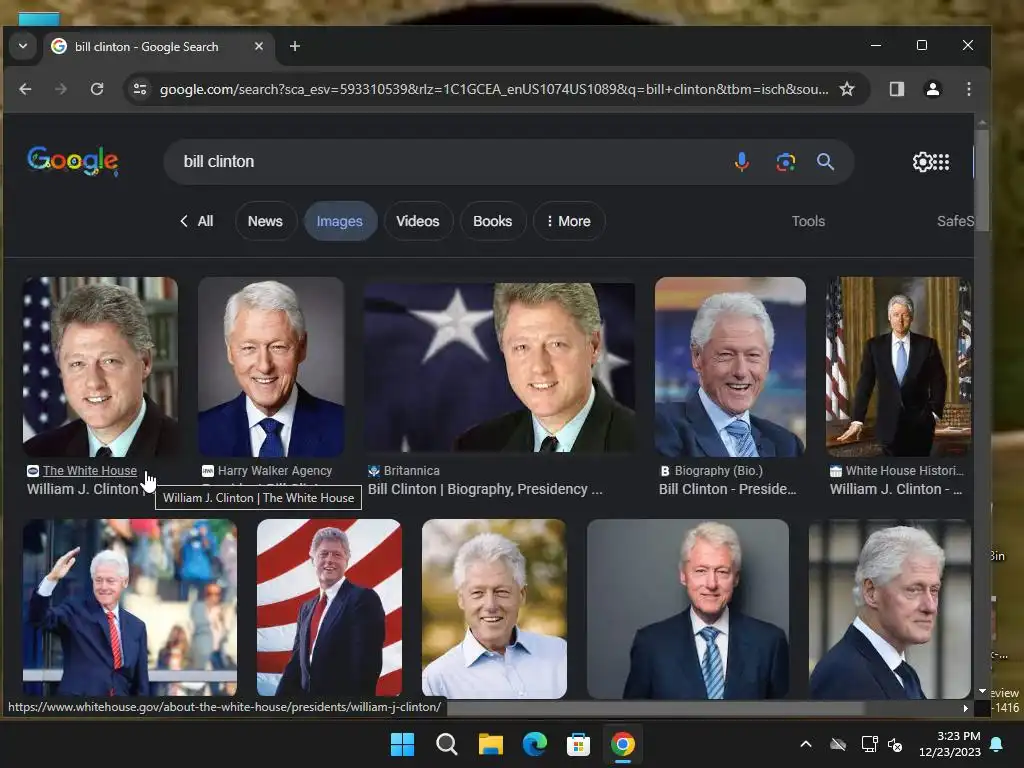Open the Chrome profile icon
Viewport: 1024px width, 768px height.
pyautogui.click(x=933, y=89)
